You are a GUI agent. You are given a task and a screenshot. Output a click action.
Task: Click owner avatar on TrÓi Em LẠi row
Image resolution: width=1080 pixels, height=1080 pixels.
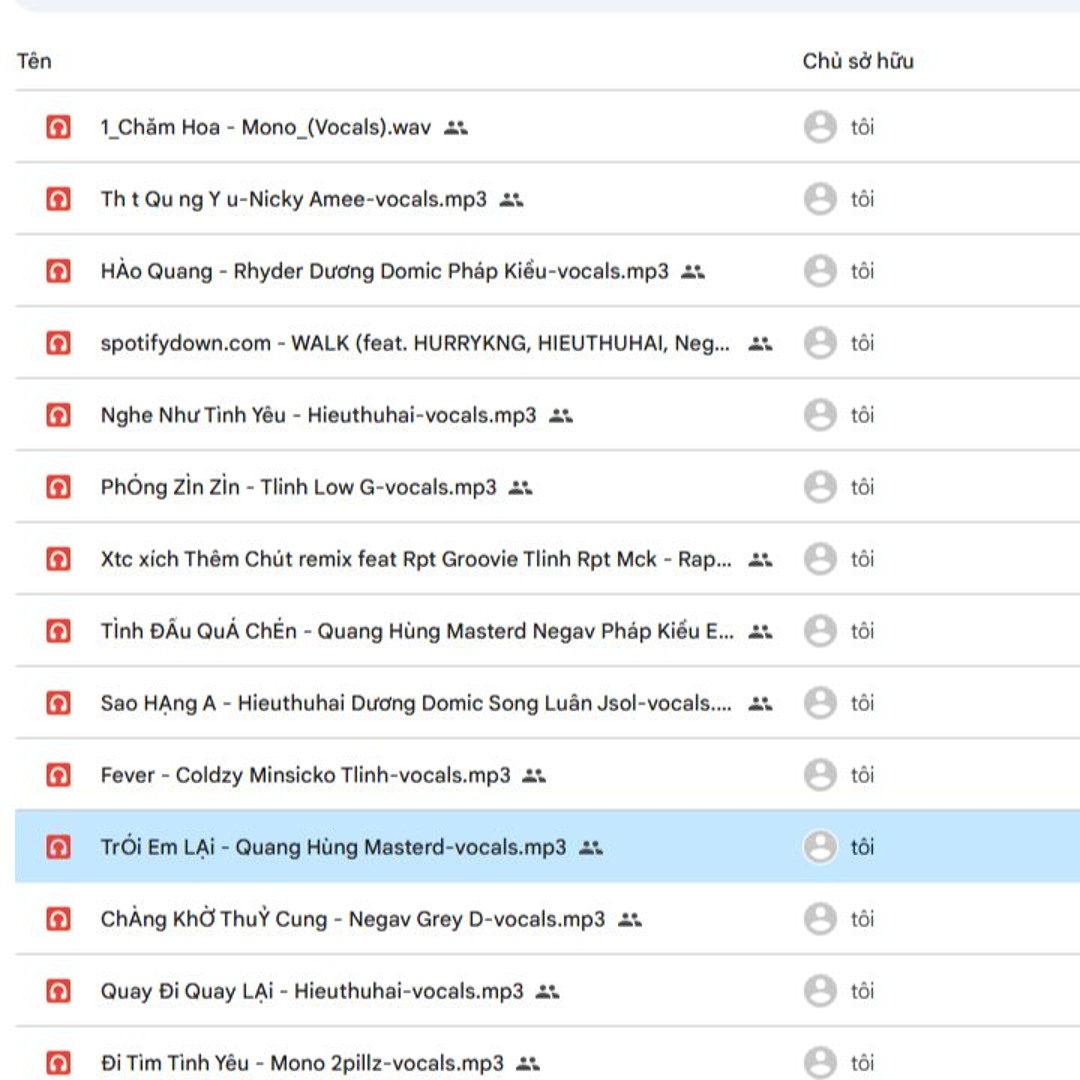tap(820, 847)
